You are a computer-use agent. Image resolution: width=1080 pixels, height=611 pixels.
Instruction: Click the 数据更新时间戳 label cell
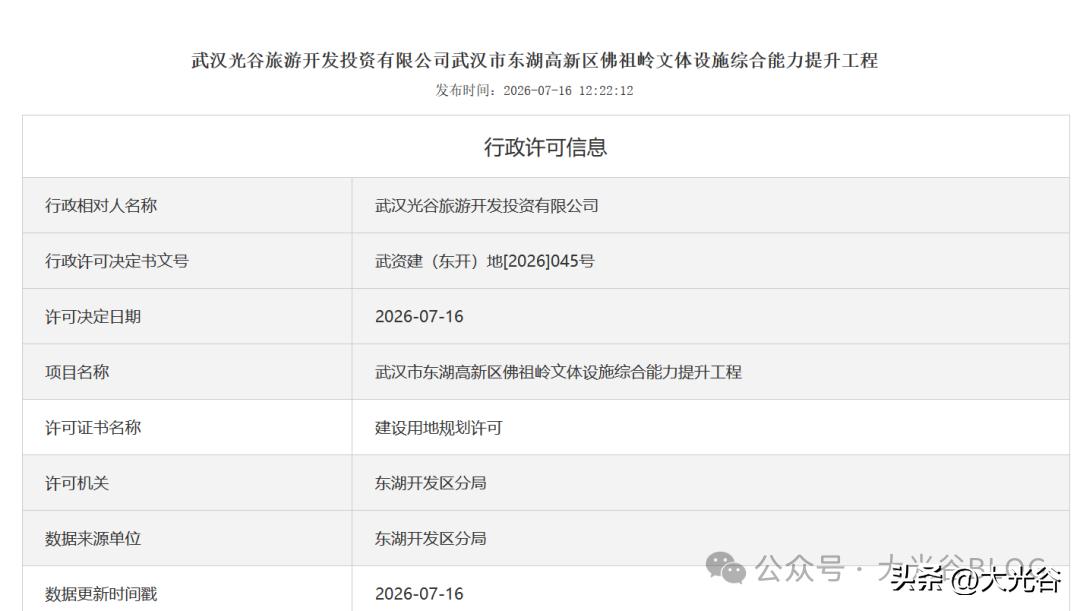point(187,589)
